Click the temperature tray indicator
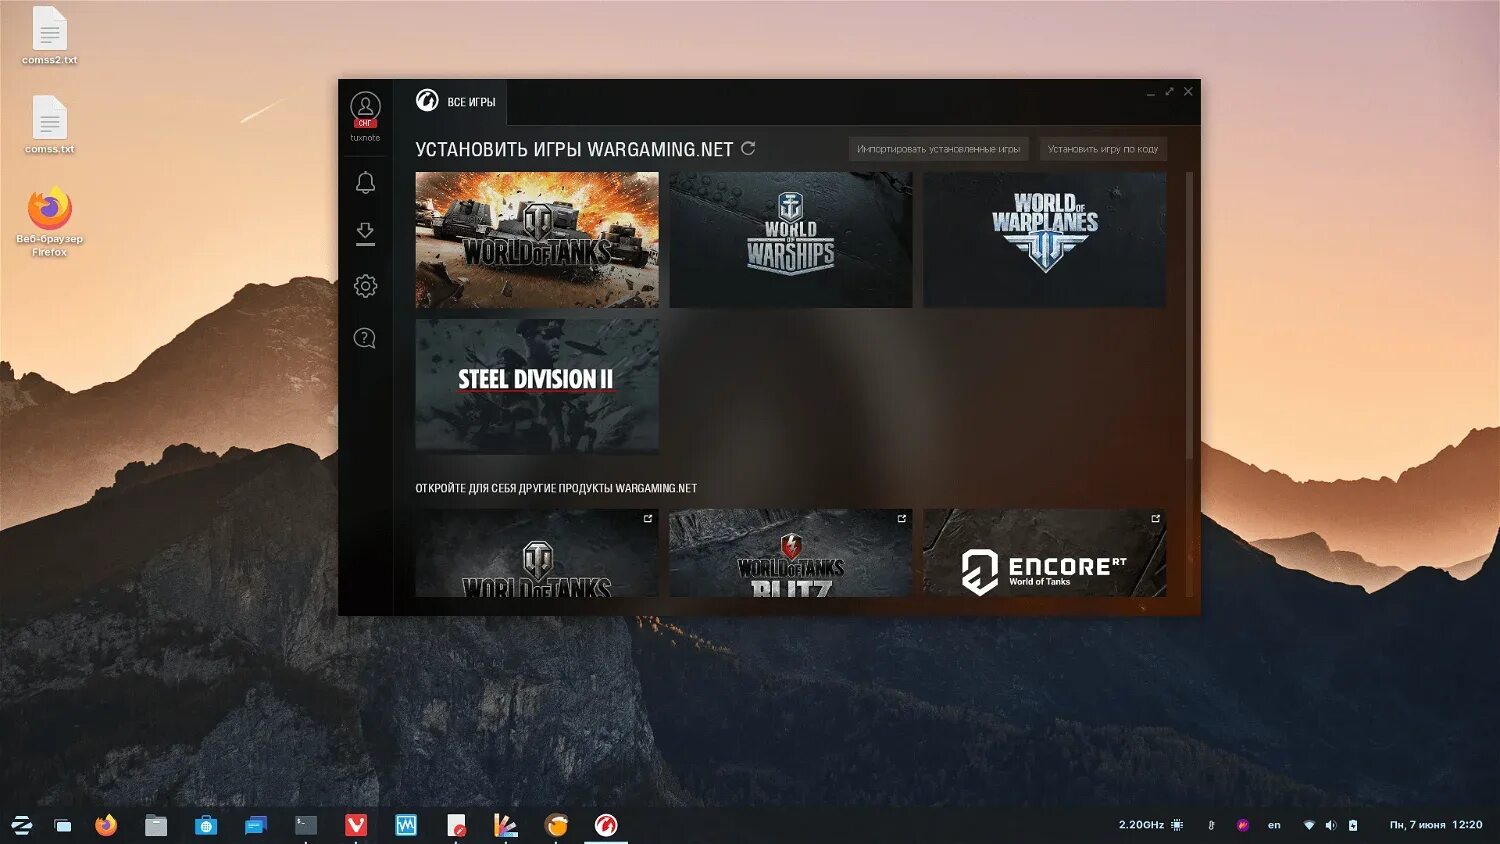Image resolution: width=1500 pixels, height=844 pixels. pos(1211,825)
